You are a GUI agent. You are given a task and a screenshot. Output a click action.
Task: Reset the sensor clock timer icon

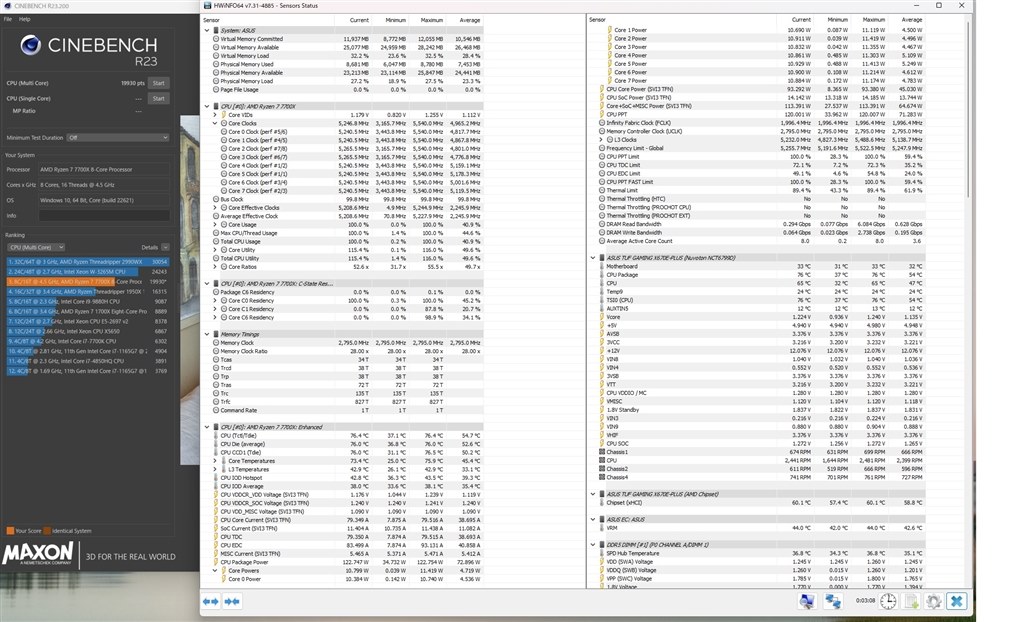pyautogui.click(x=888, y=601)
